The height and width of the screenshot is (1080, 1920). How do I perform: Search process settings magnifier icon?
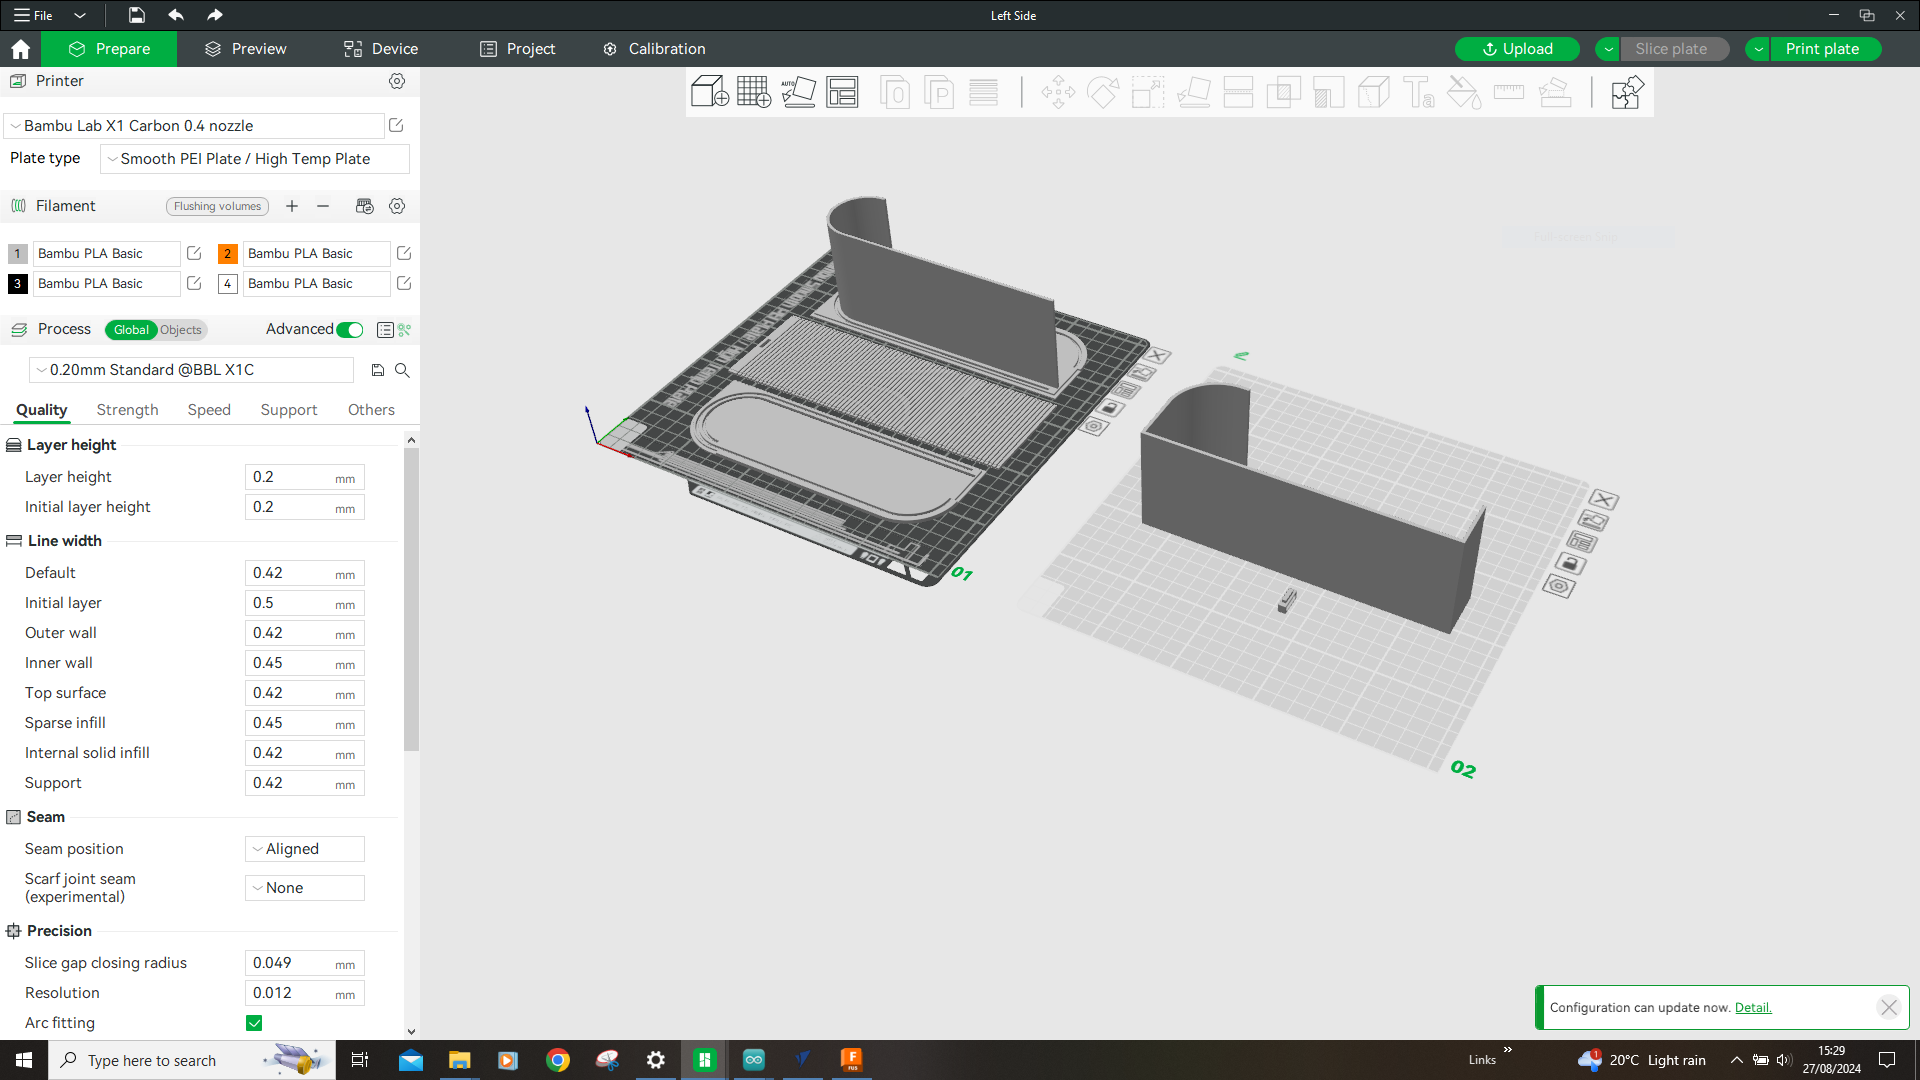pyautogui.click(x=402, y=370)
